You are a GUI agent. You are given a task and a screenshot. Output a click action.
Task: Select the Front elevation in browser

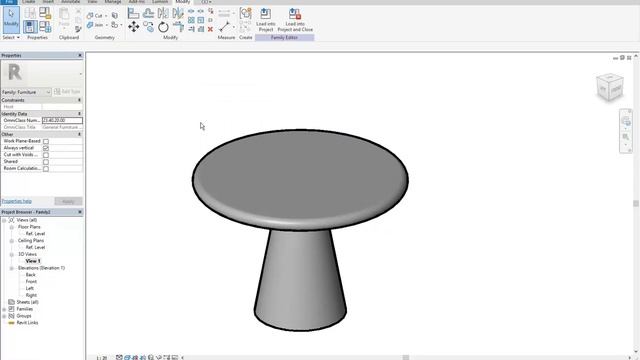click(x=31, y=282)
